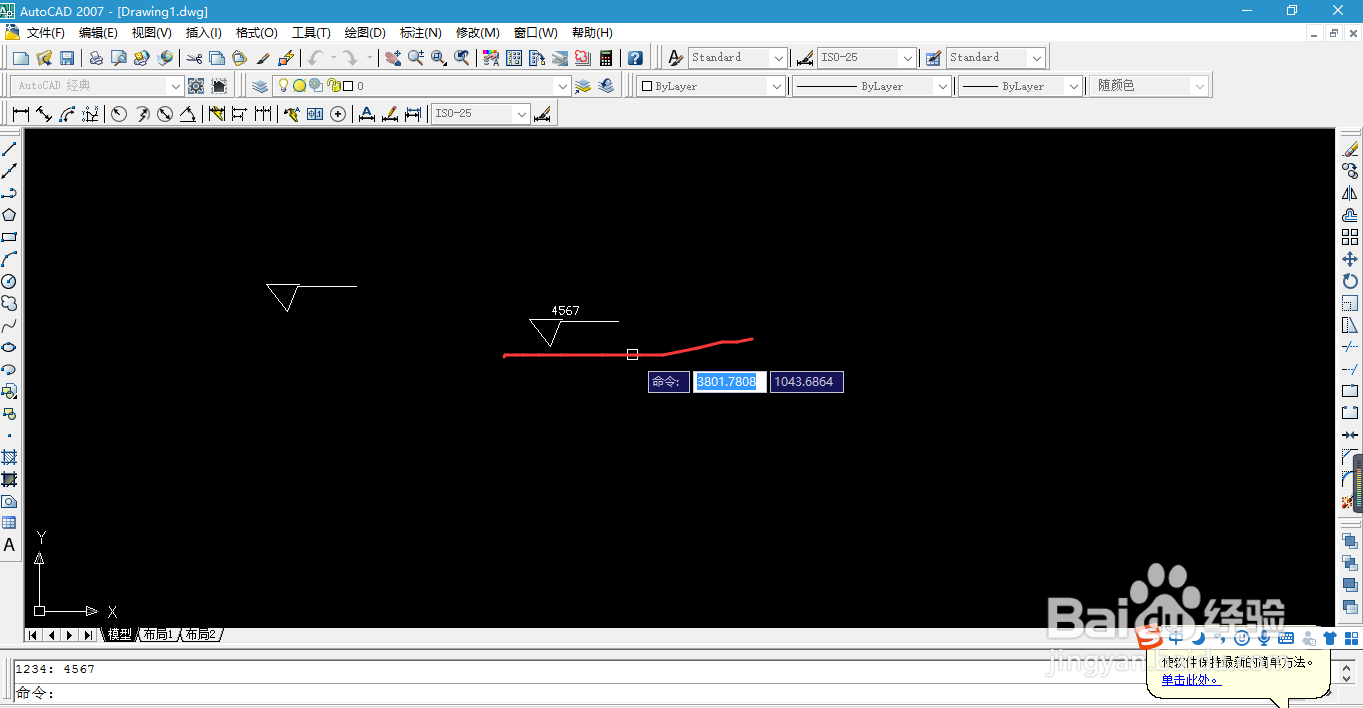
Task: Open the ISO-25 dimension style dropdown in Styles toolbar
Action: [x=907, y=58]
